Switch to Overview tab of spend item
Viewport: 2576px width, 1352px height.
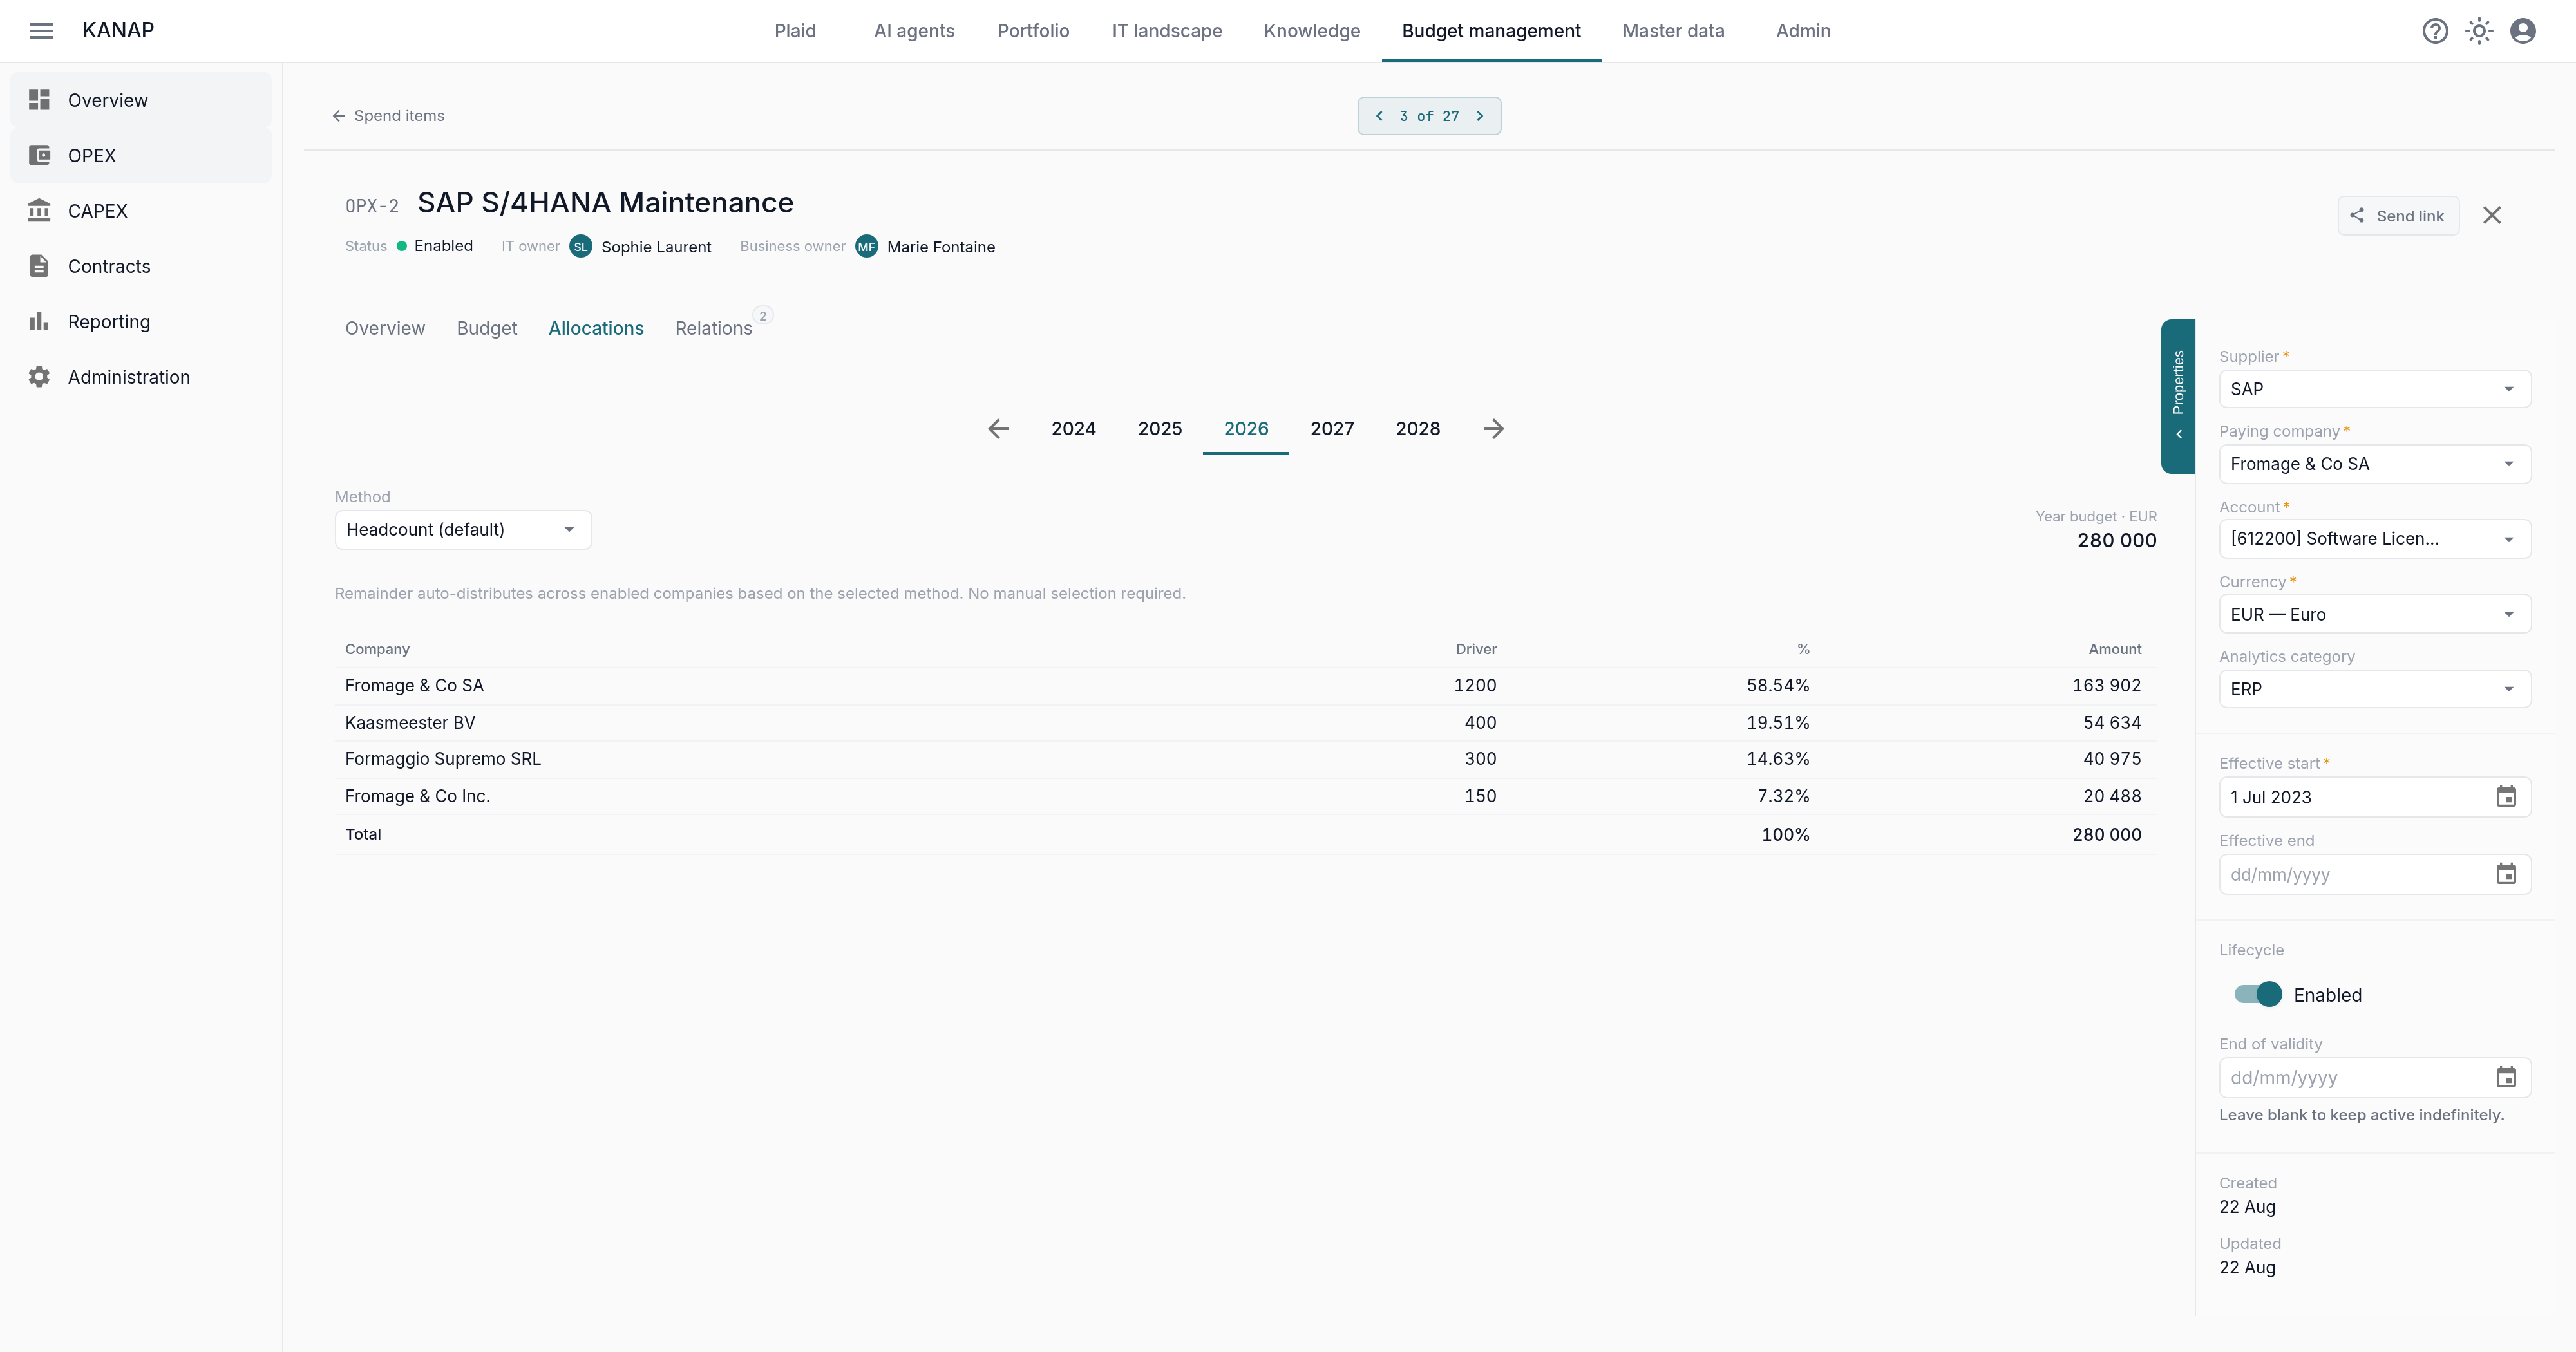[385, 328]
